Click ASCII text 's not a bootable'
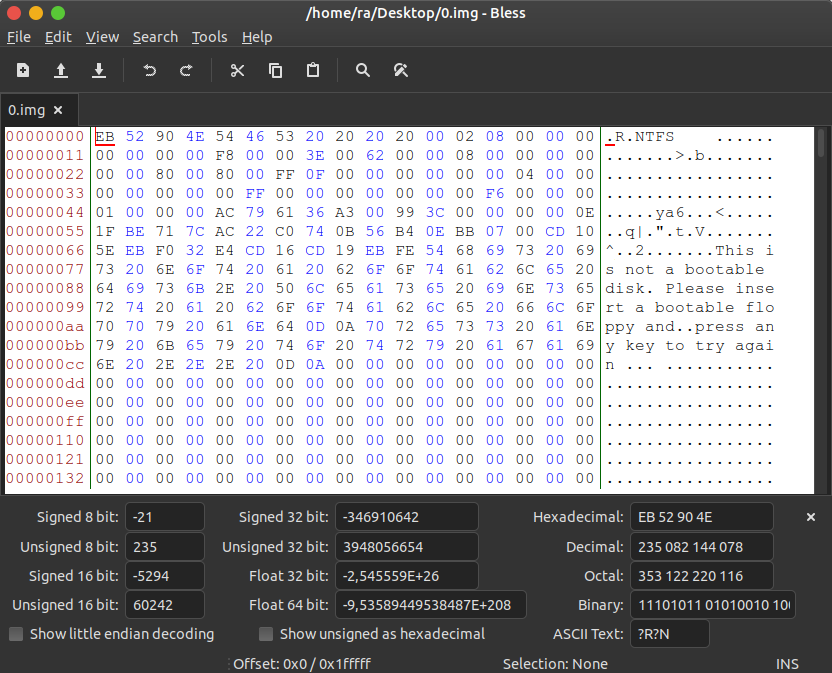832x673 pixels. tap(684, 269)
